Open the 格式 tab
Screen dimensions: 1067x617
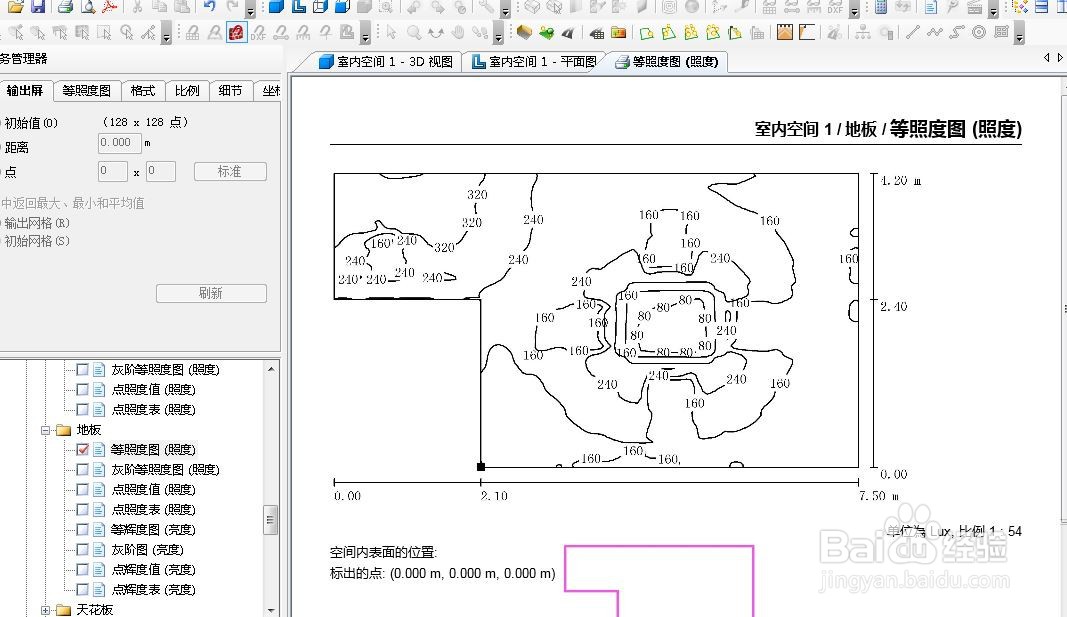(x=143, y=90)
